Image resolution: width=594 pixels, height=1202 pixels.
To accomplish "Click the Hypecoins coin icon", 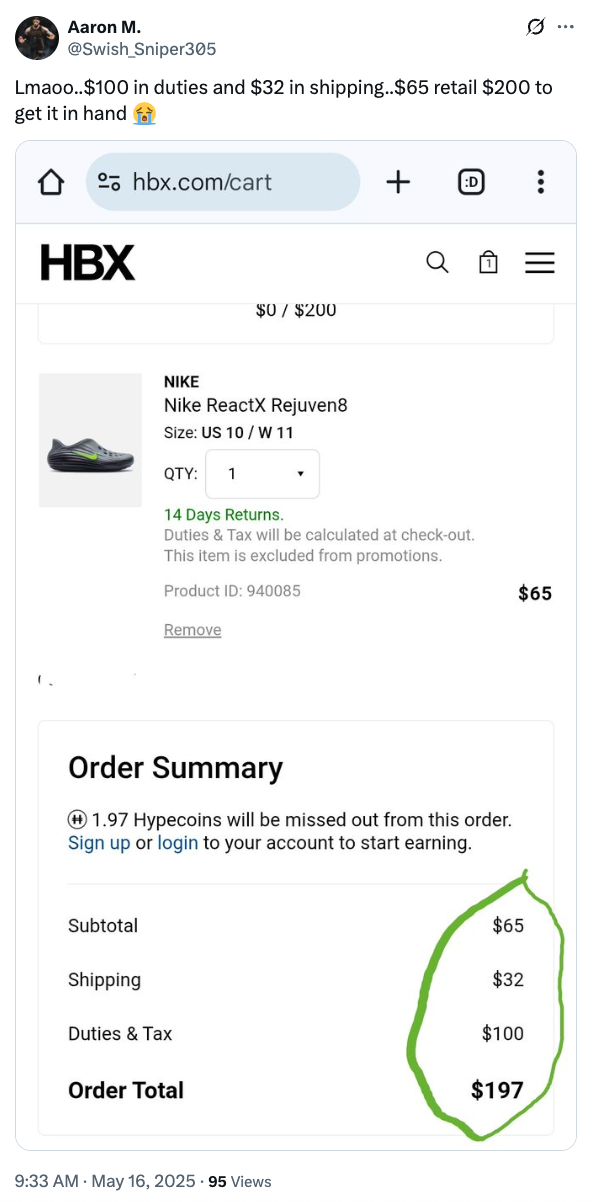I will coord(77,819).
